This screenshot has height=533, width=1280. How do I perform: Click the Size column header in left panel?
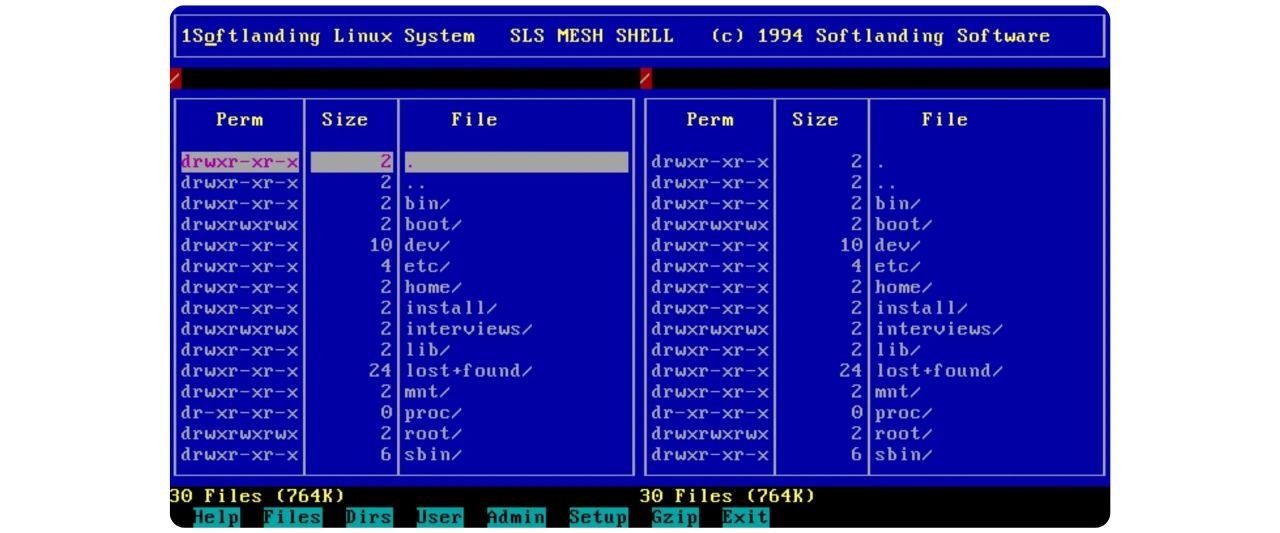pyautogui.click(x=345, y=120)
